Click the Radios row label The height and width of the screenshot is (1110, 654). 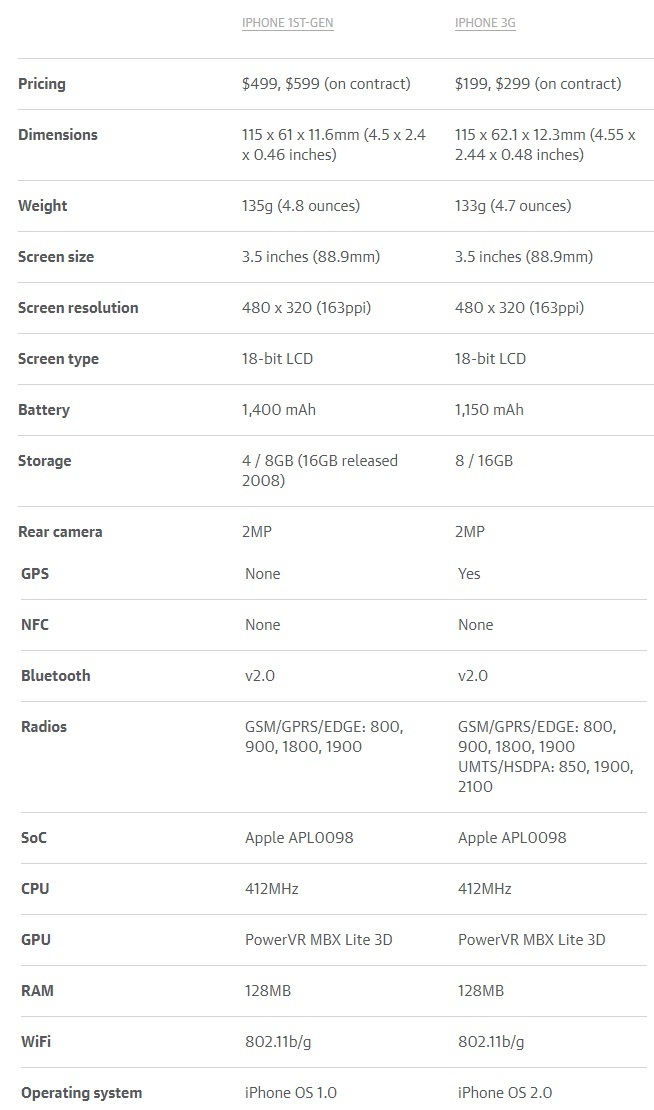[x=44, y=726]
